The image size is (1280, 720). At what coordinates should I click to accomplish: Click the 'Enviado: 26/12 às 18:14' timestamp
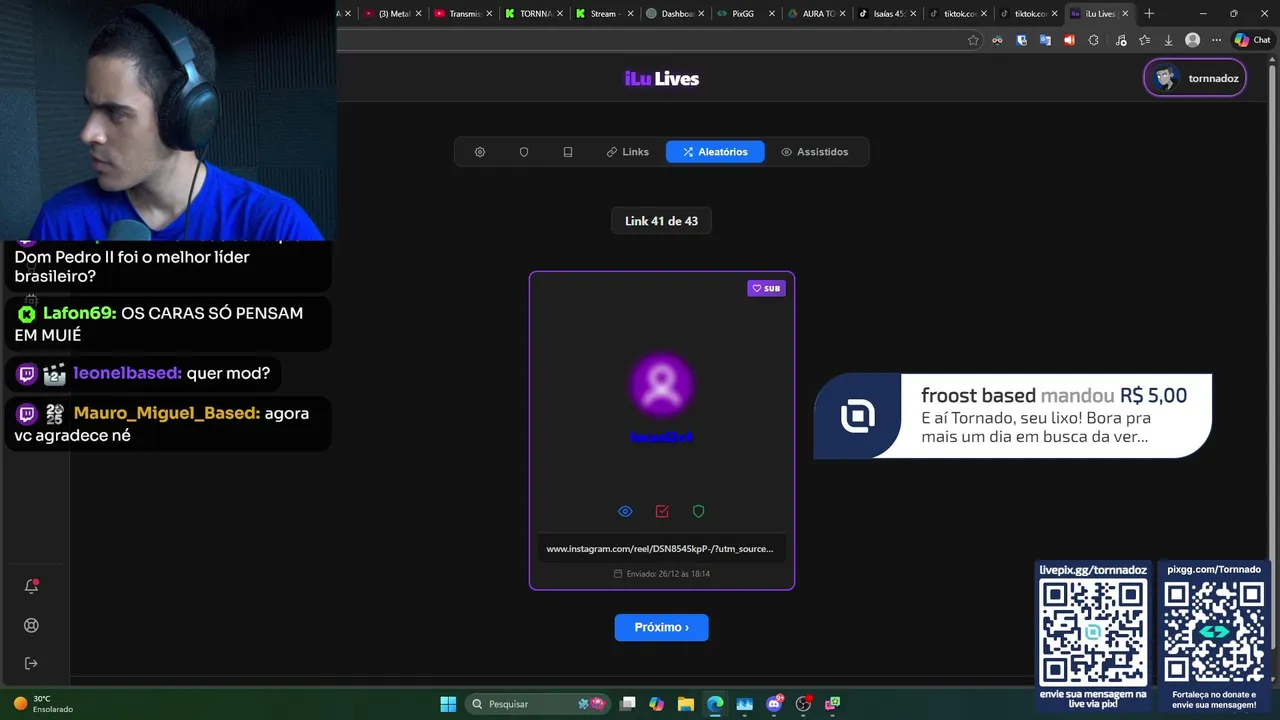tap(661, 574)
